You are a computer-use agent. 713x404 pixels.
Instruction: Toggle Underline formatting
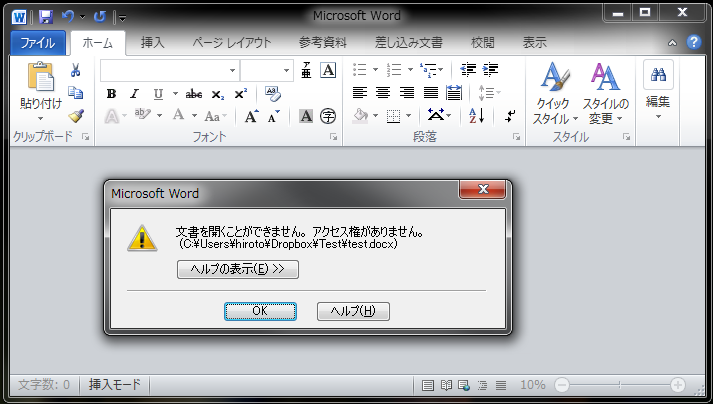(x=158, y=94)
